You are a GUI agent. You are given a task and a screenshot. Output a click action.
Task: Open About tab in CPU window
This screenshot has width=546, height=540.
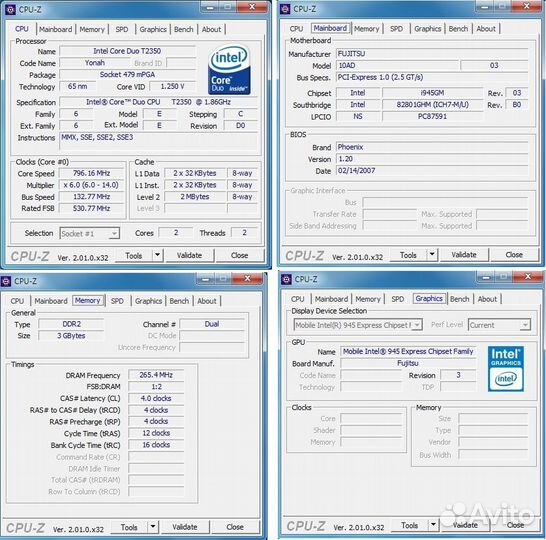click(211, 29)
